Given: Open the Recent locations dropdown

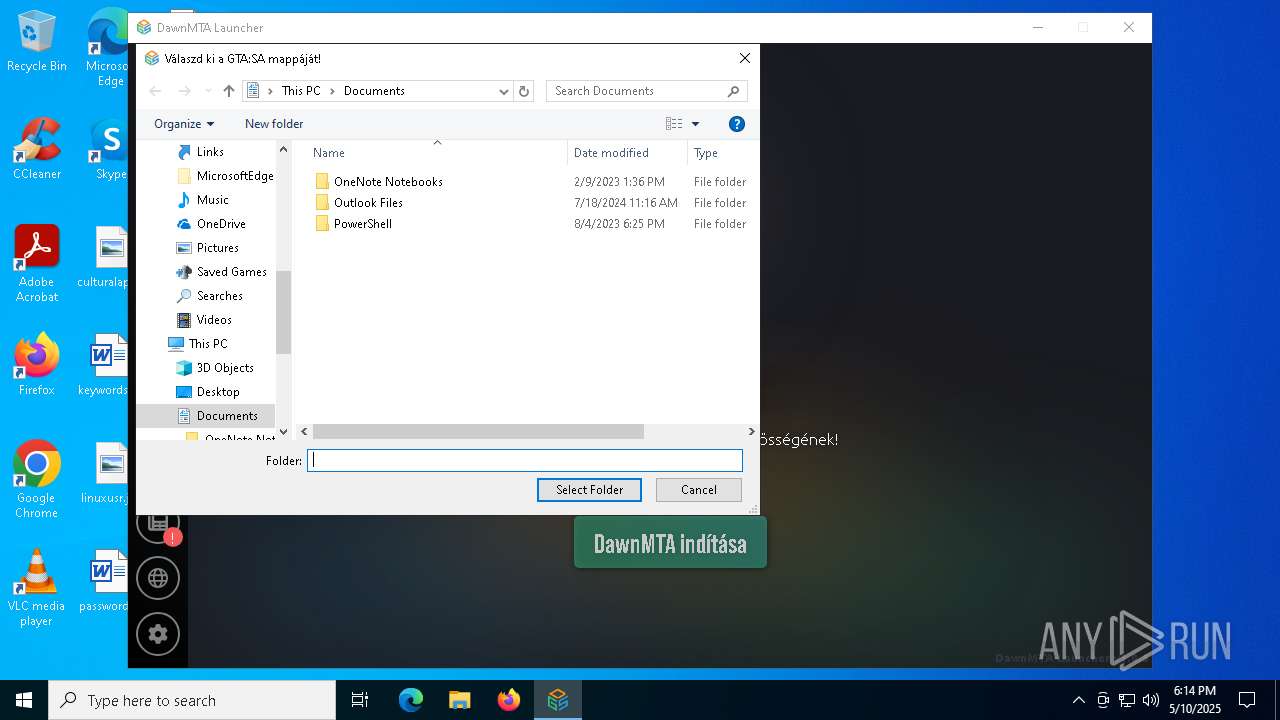Looking at the screenshot, I should tap(208, 91).
